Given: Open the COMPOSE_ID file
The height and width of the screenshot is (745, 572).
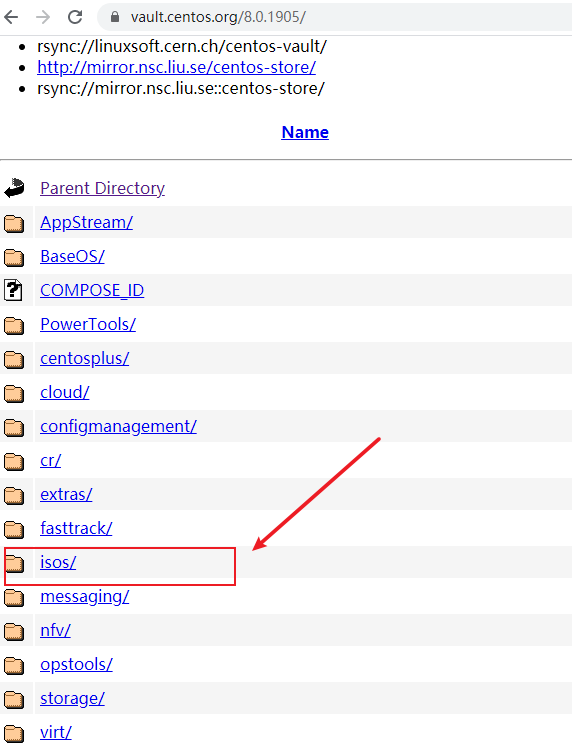Looking at the screenshot, I should (92, 290).
